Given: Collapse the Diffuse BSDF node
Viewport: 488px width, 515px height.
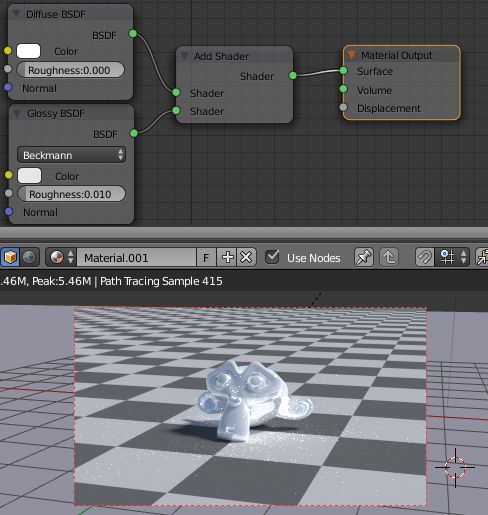Looking at the screenshot, I should click(16, 14).
